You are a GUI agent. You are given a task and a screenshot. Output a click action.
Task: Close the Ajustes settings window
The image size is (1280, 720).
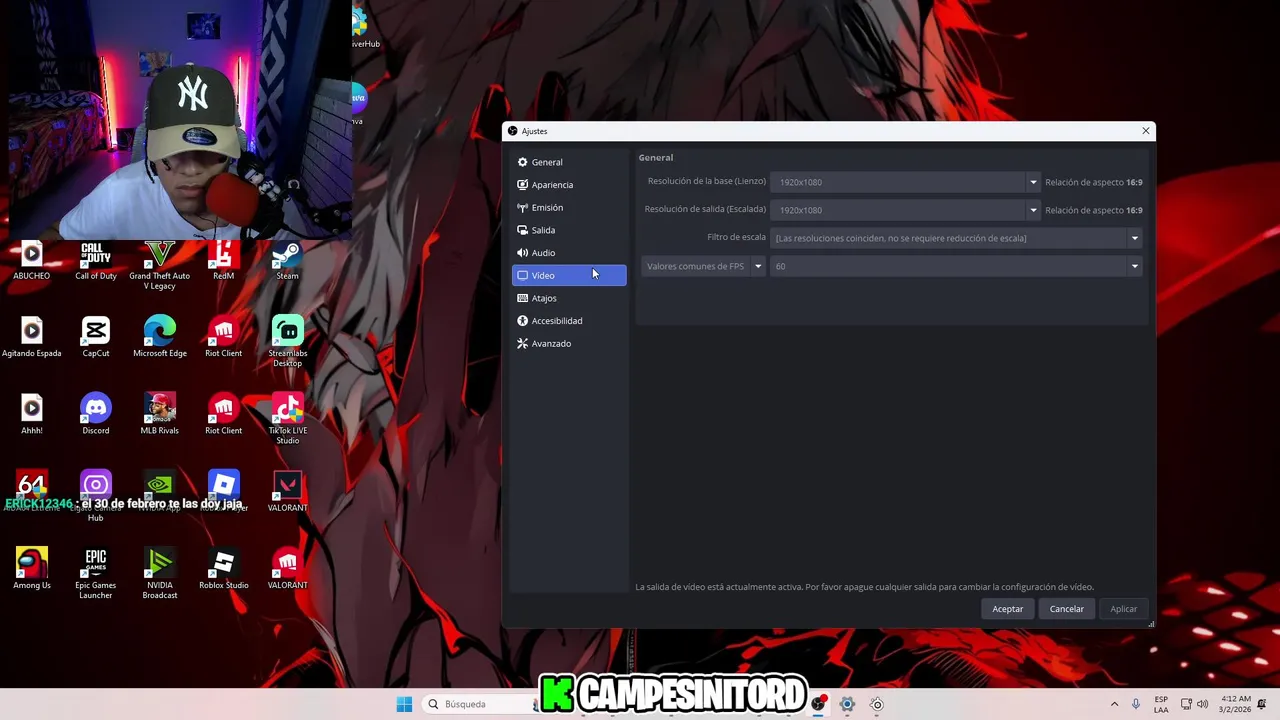pos(1146,131)
